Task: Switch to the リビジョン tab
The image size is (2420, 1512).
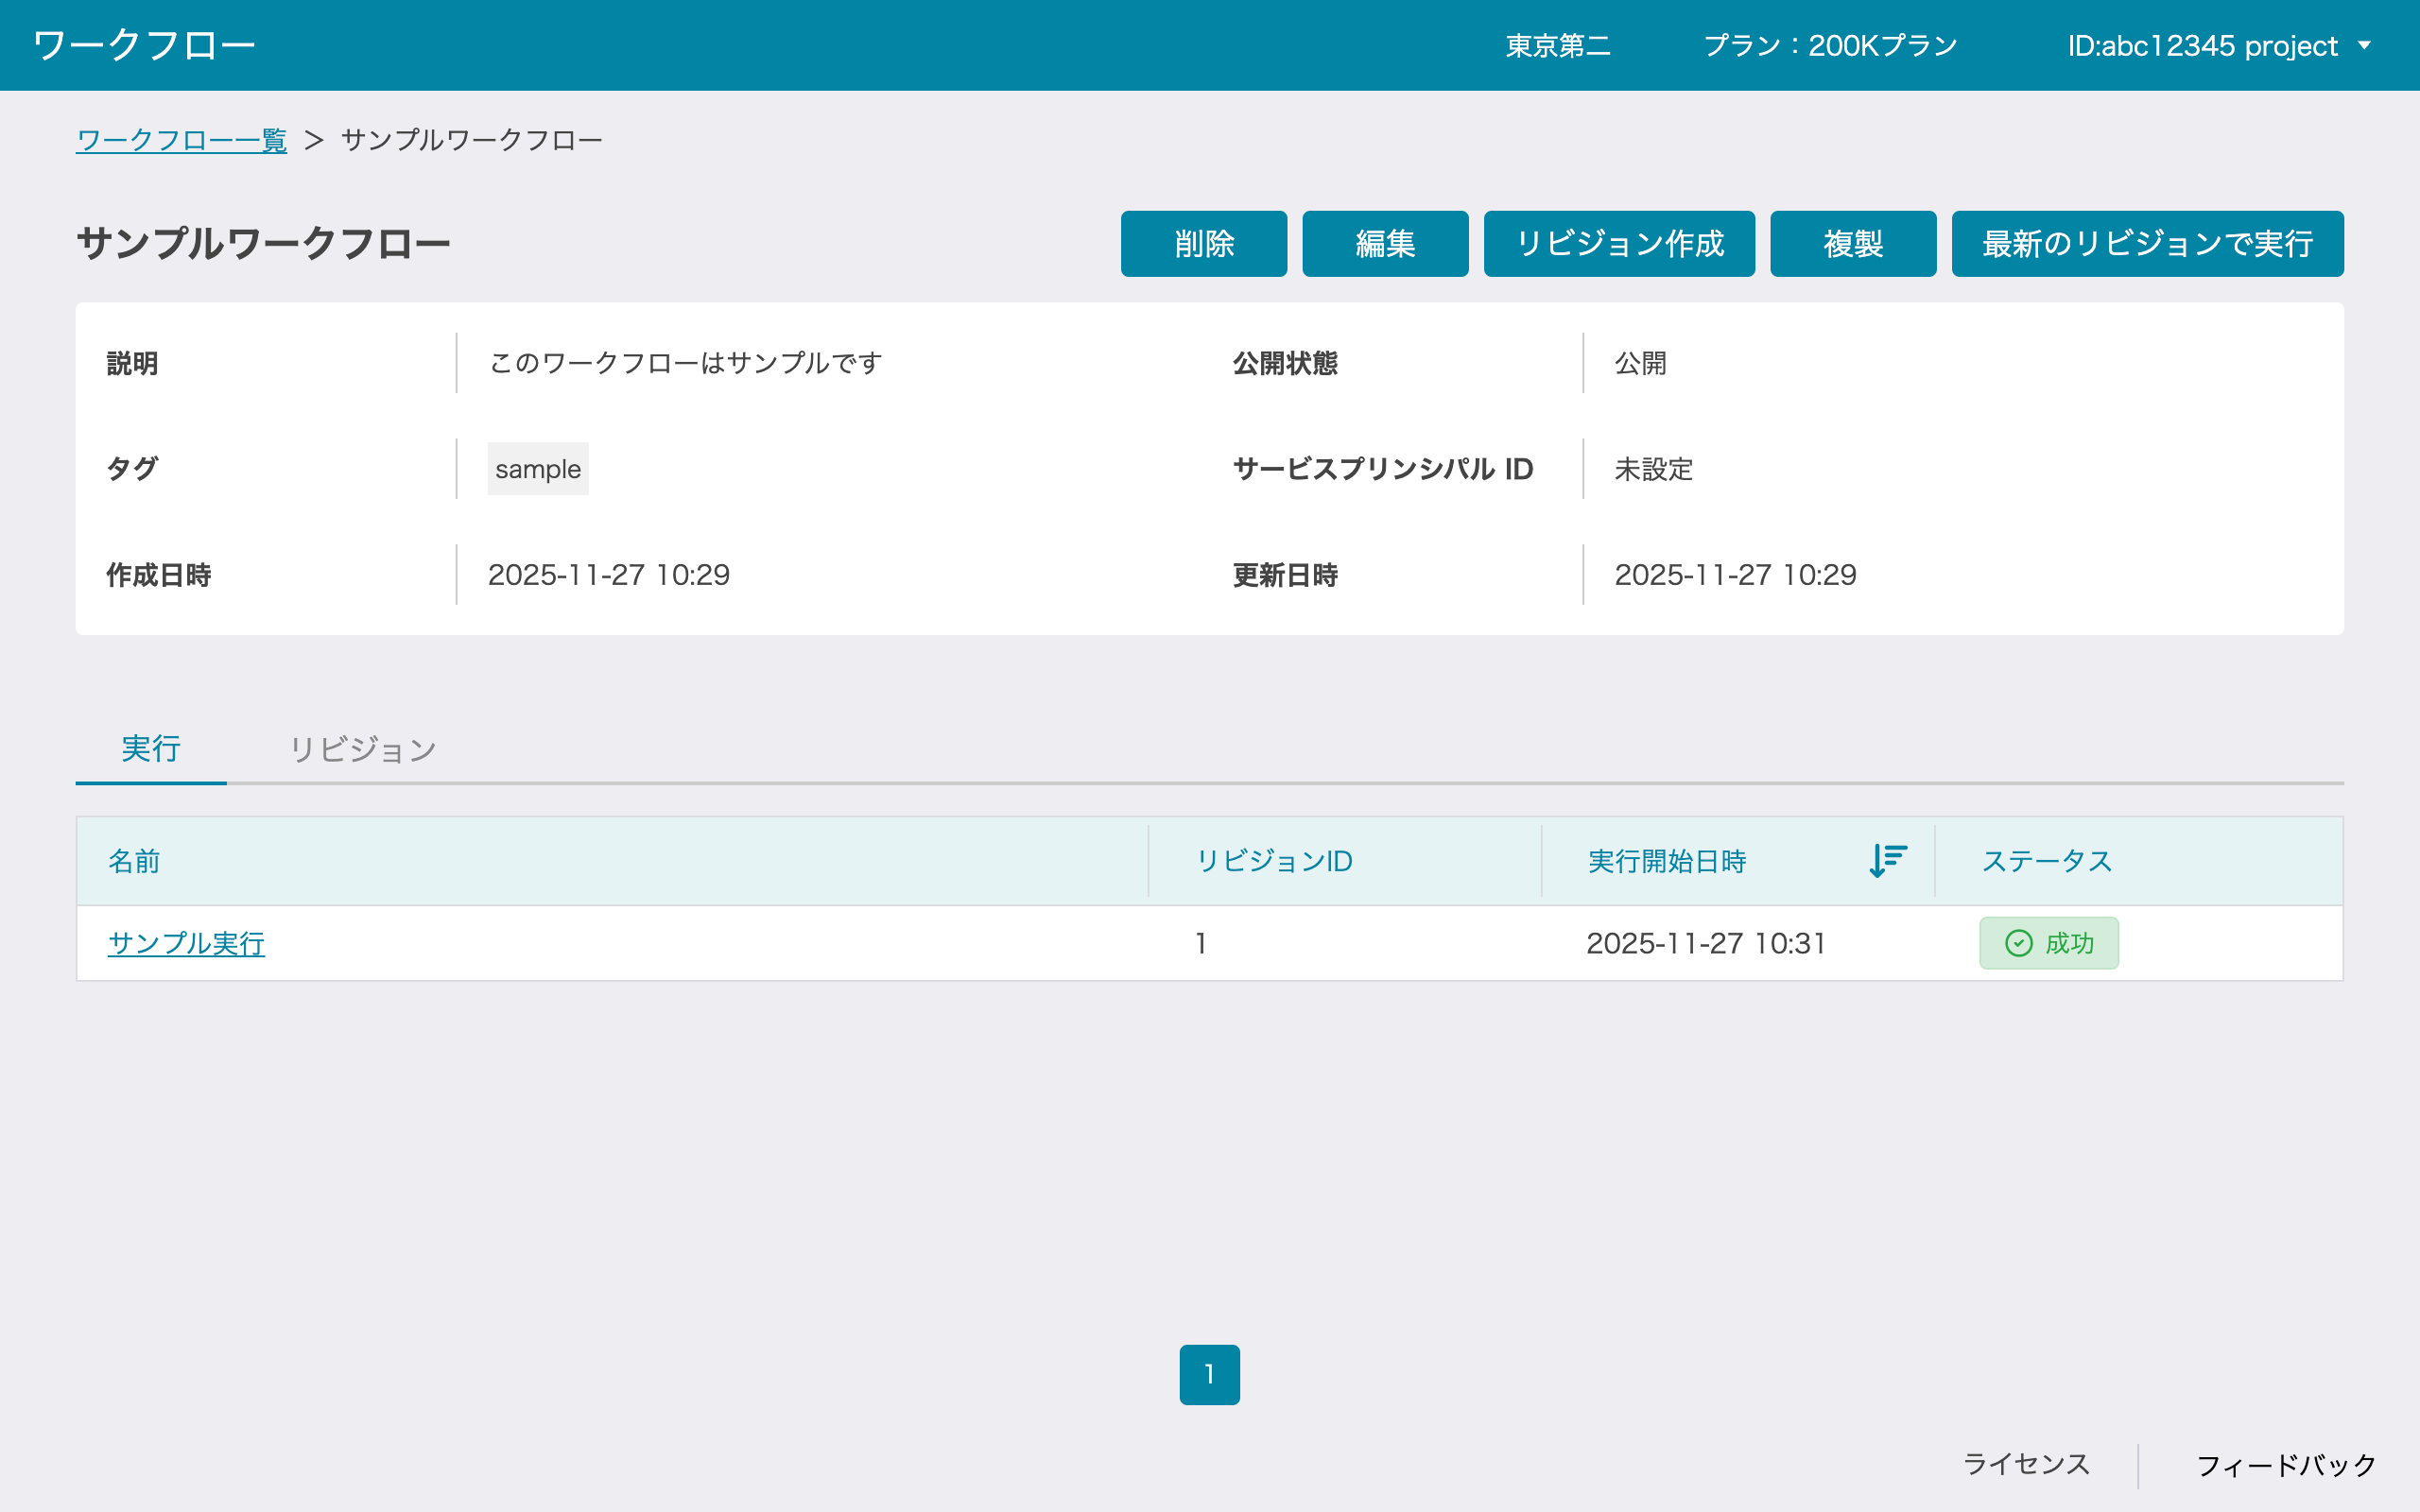Action: click(x=362, y=749)
